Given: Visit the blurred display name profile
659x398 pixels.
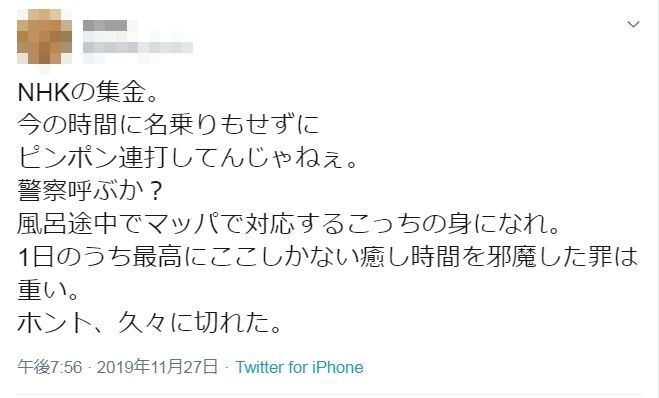Looking at the screenshot, I should pyautogui.click(x=105, y=25).
